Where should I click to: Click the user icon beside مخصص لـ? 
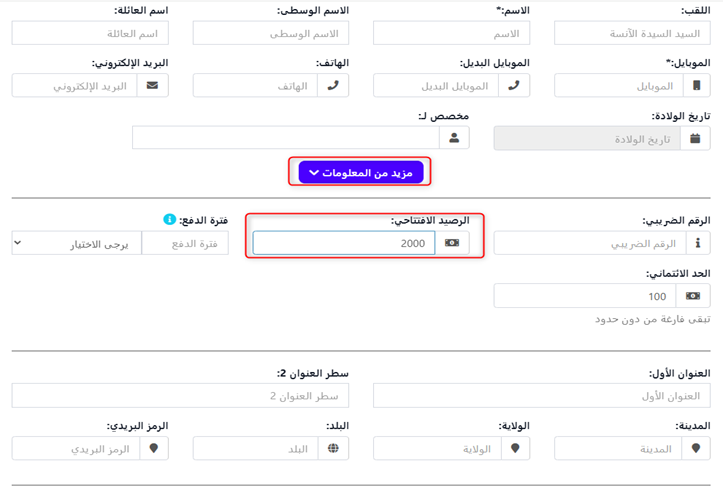(453, 138)
